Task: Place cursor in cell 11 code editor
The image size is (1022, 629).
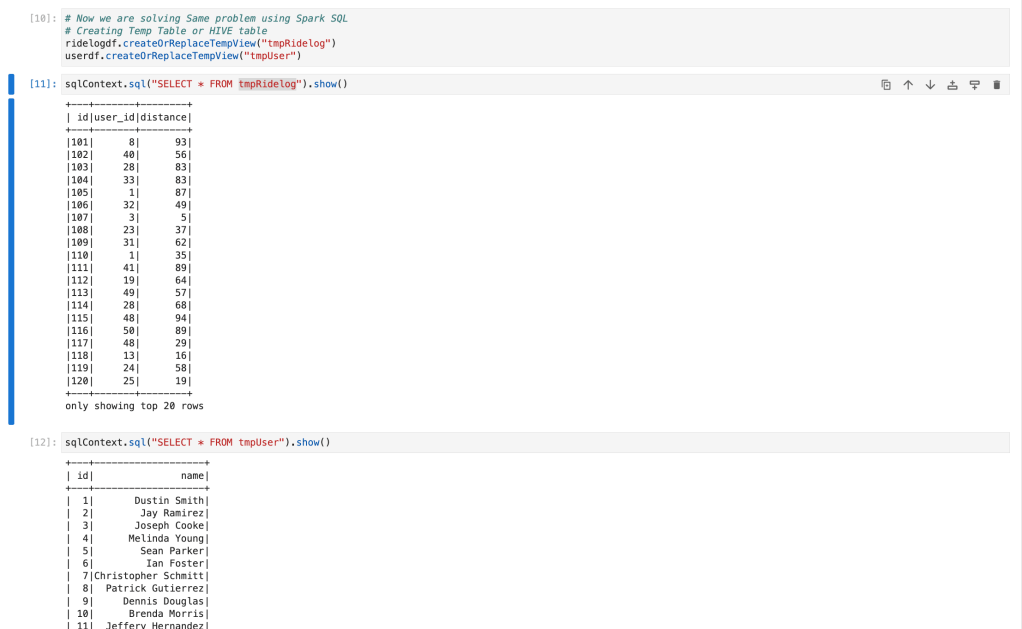Action: point(600,84)
